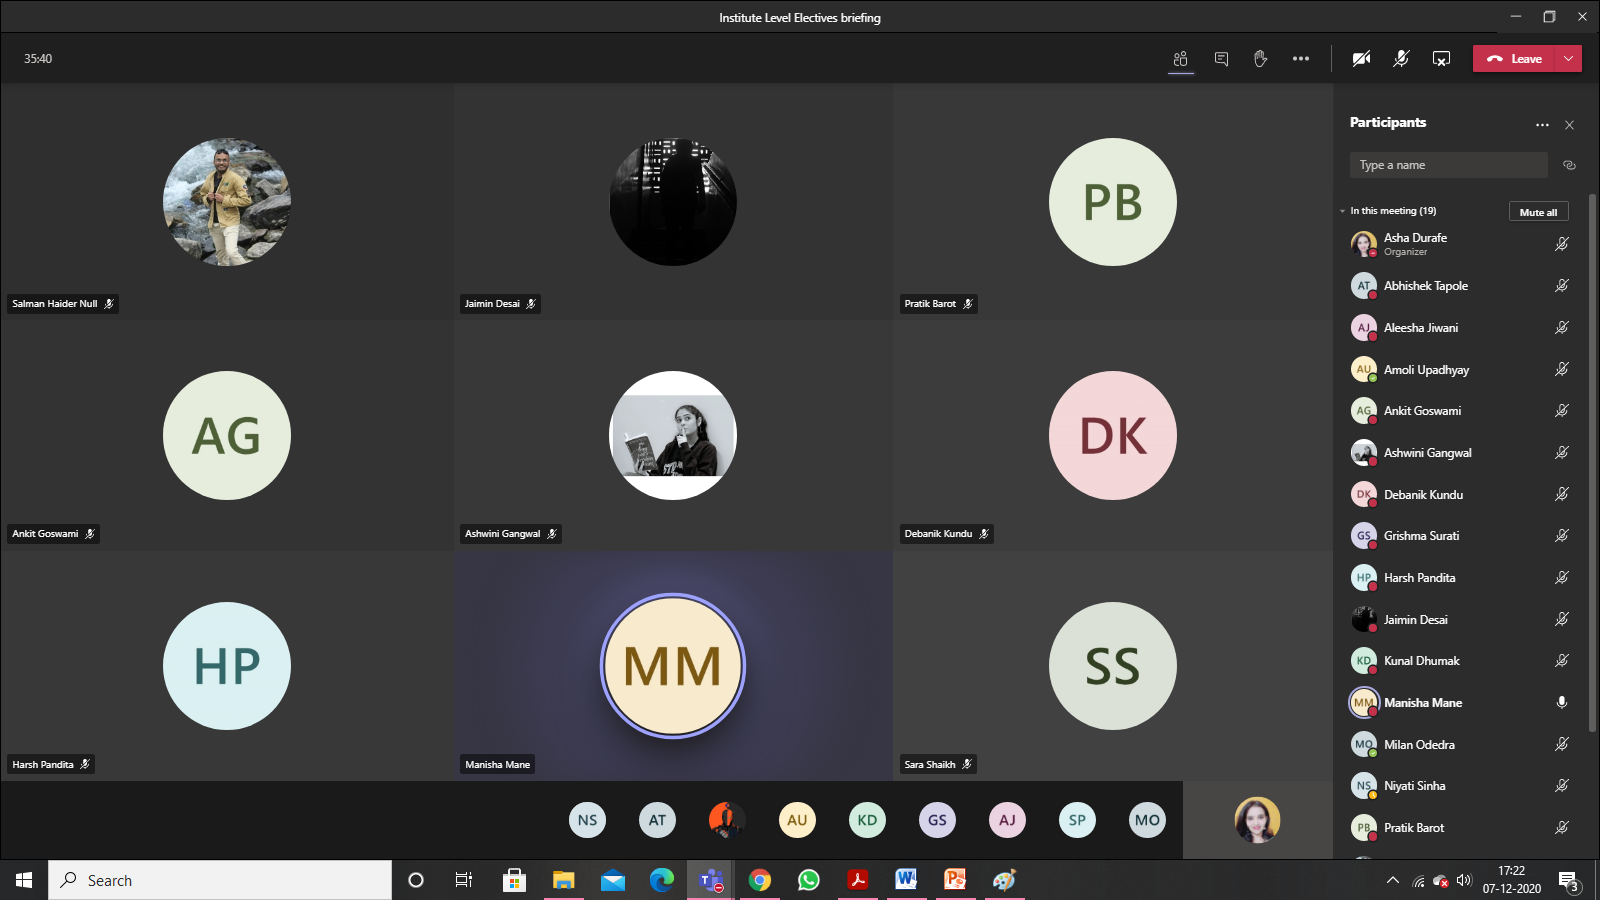Click the 'Type a name' field
Viewport: 1600px width, 900px height.
(1448, 165)
